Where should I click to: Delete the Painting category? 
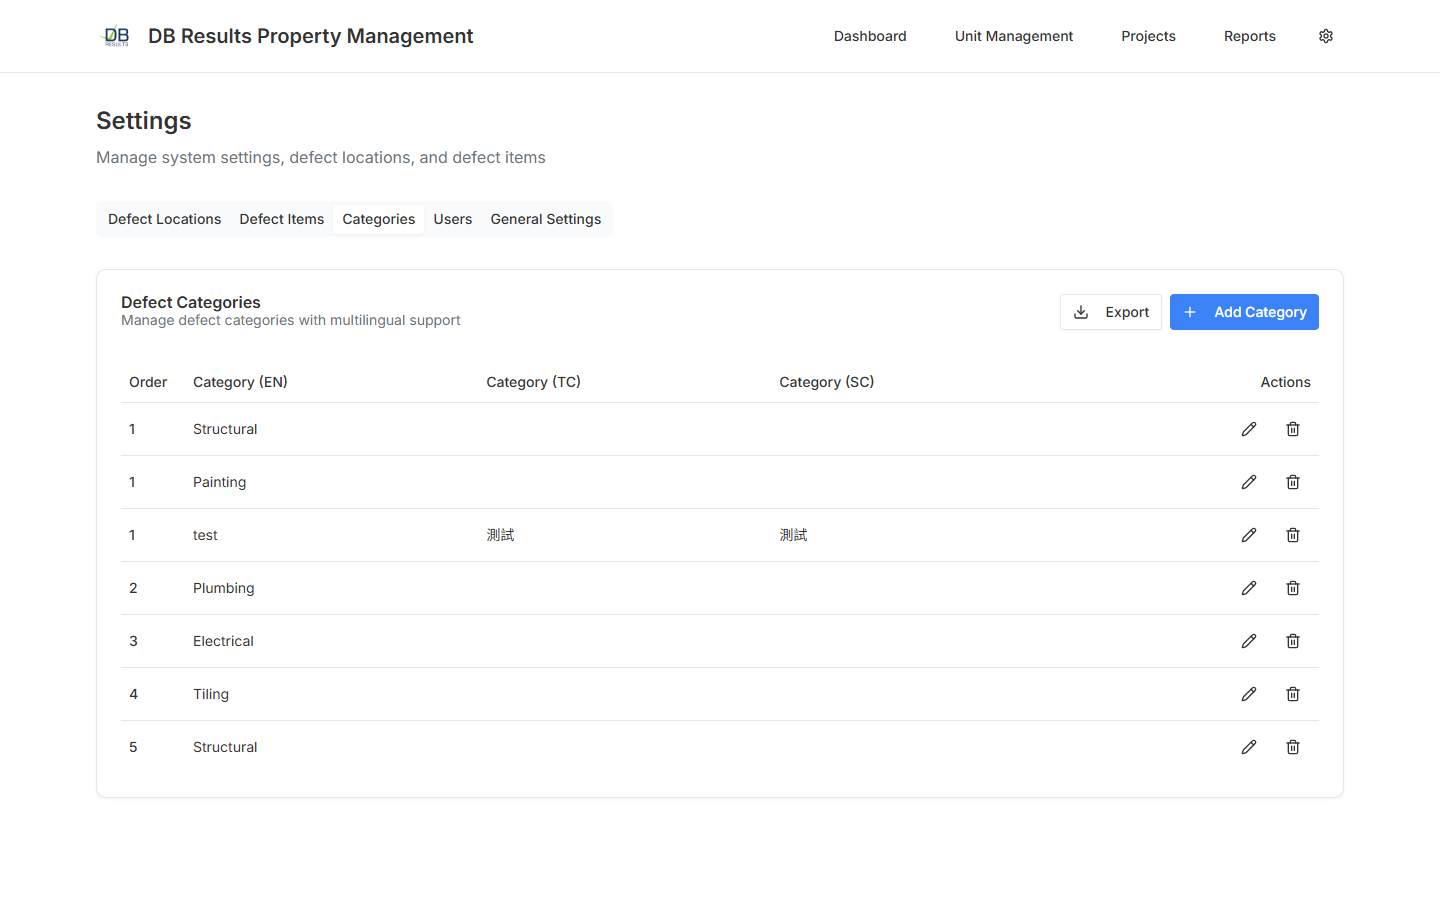(1293, 482)
